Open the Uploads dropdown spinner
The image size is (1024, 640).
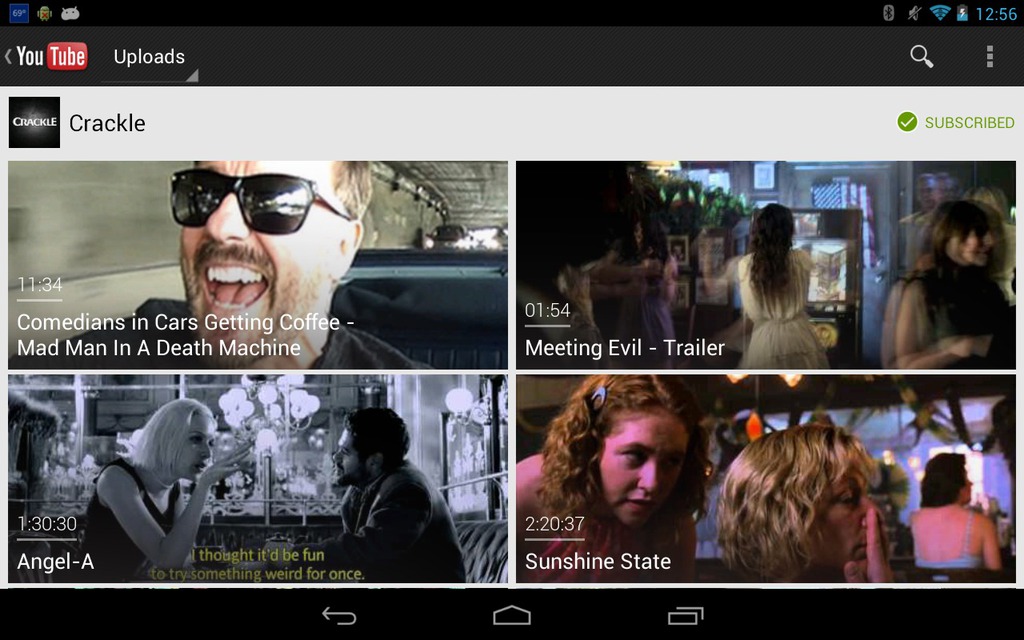(x=150, y=57)
